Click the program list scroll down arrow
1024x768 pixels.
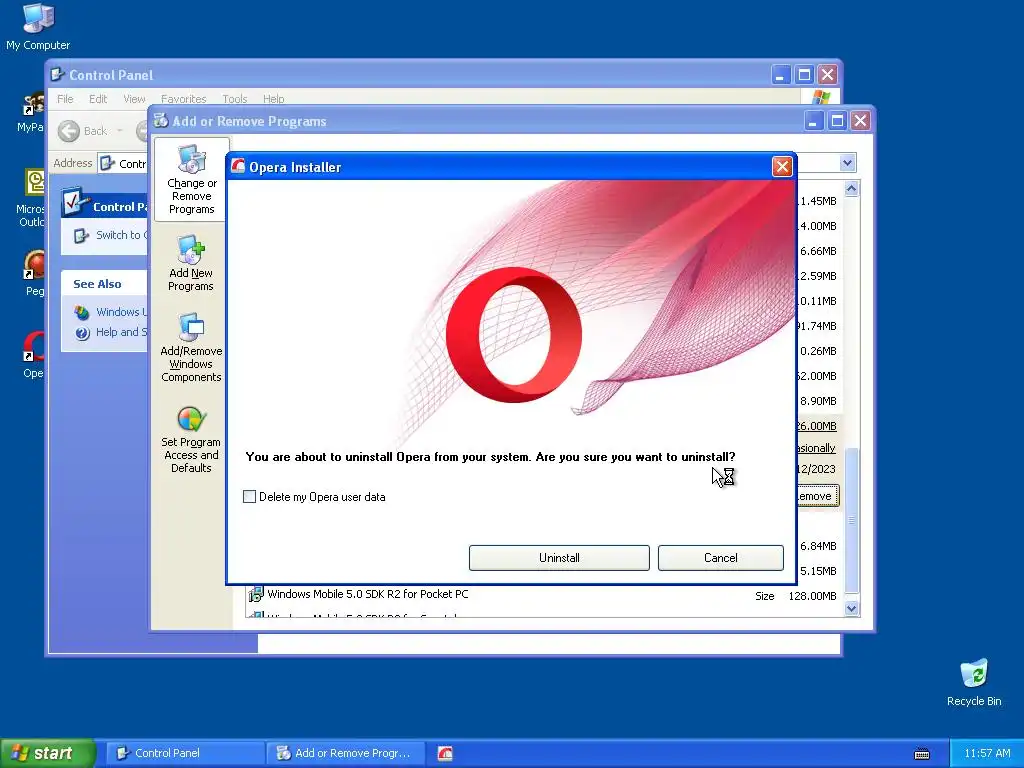pos(851,608)
